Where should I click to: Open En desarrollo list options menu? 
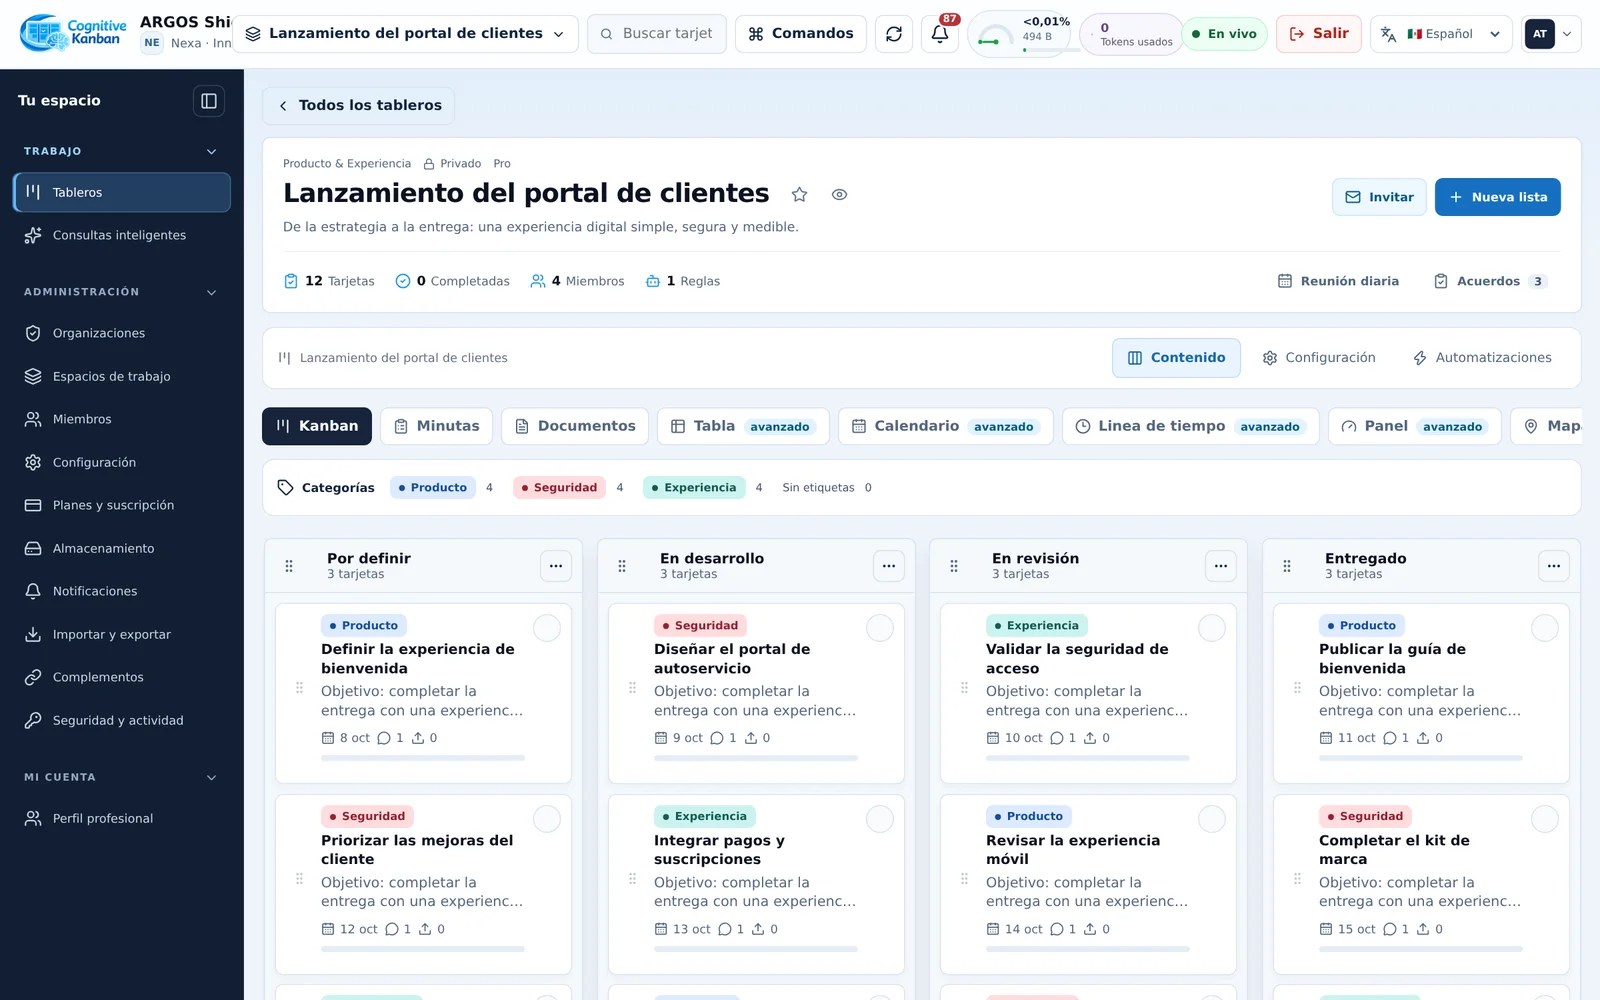pyautogui.click(x=889, y=566)
